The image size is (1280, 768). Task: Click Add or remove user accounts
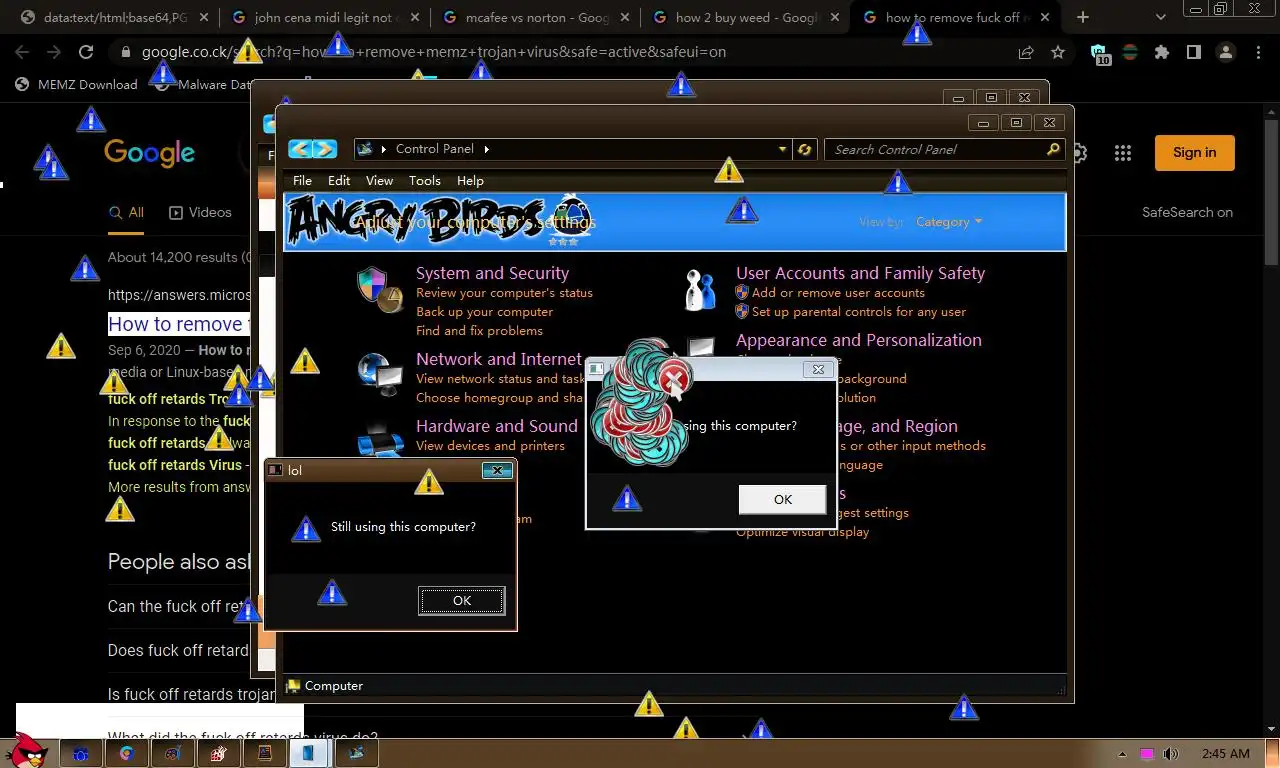(x=838, y=293)
